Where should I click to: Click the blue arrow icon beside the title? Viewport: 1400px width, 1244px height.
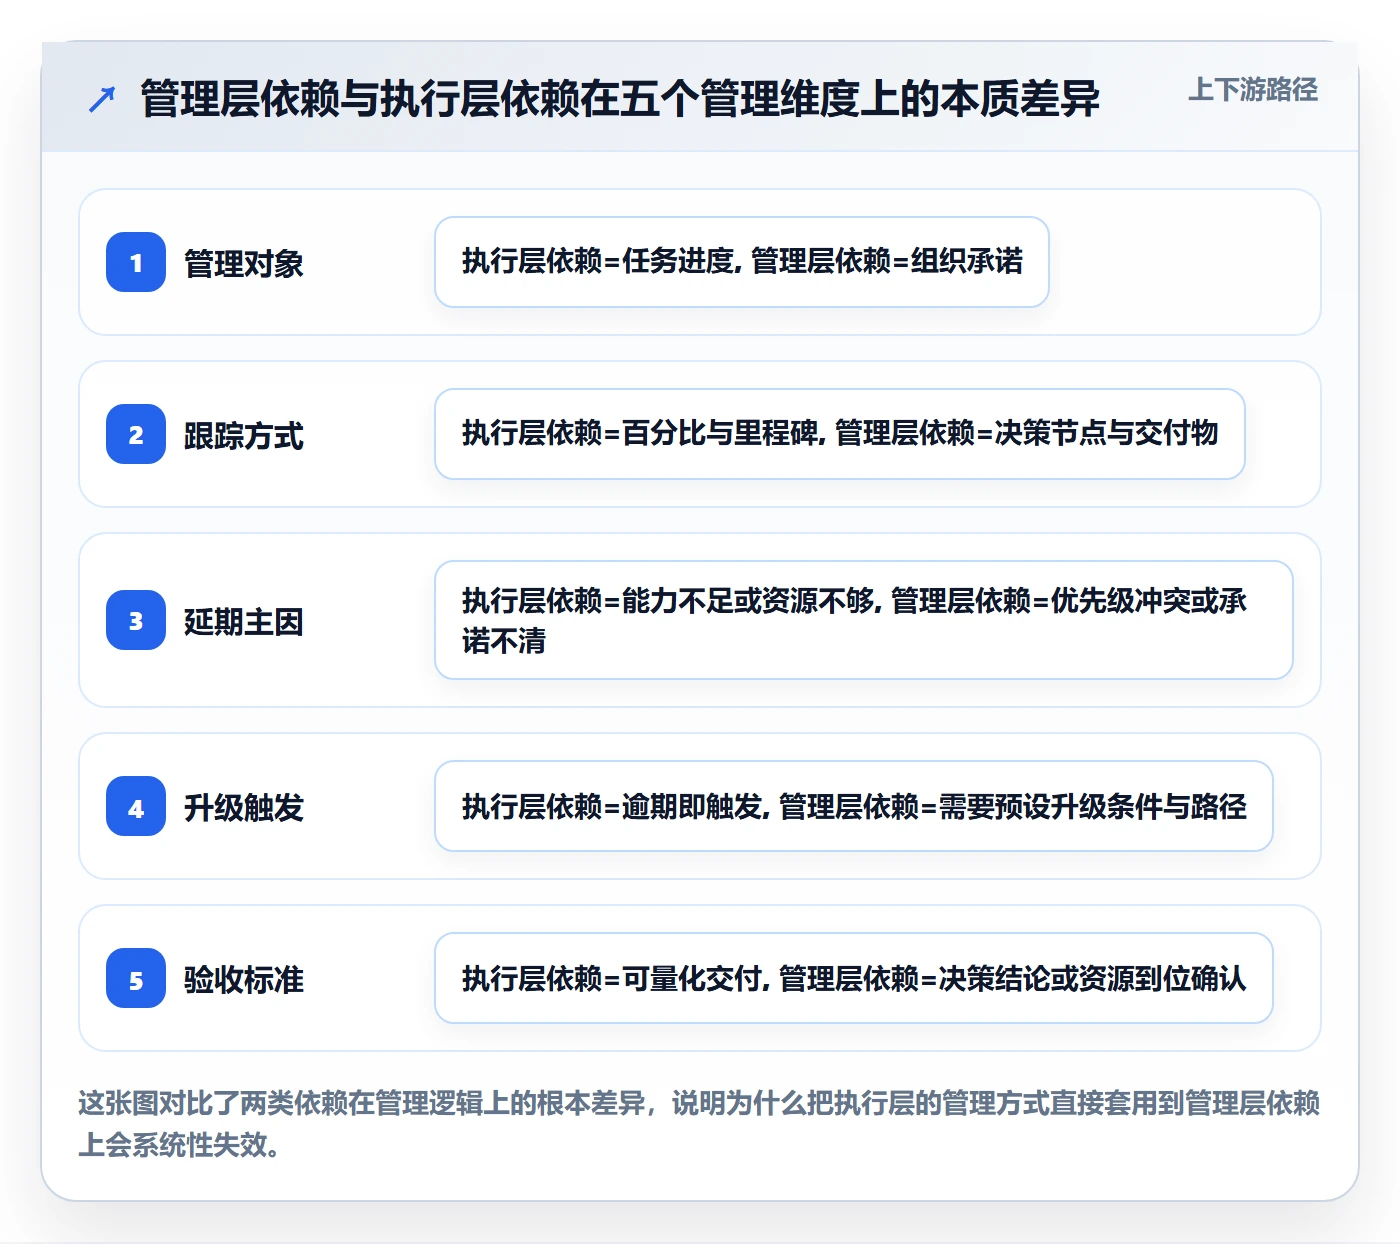102,99
